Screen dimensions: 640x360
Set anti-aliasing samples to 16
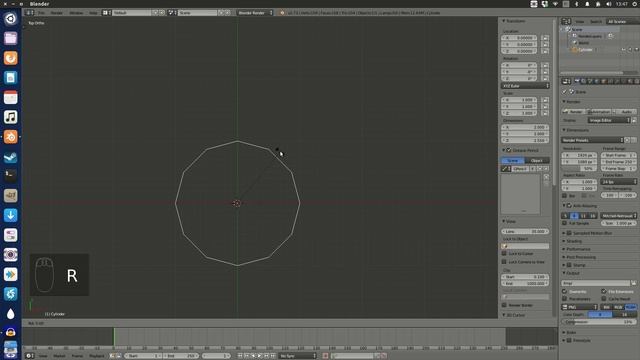tap(592, 216)
